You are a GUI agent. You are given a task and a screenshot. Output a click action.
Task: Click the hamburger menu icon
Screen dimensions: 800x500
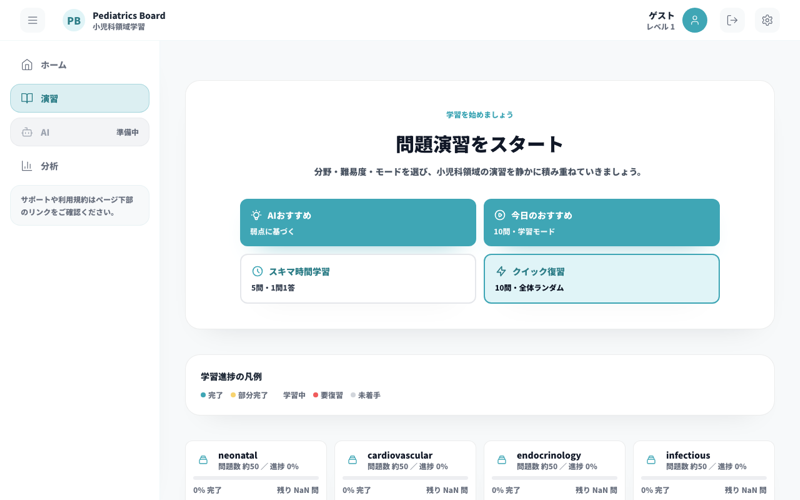point(32,20)
